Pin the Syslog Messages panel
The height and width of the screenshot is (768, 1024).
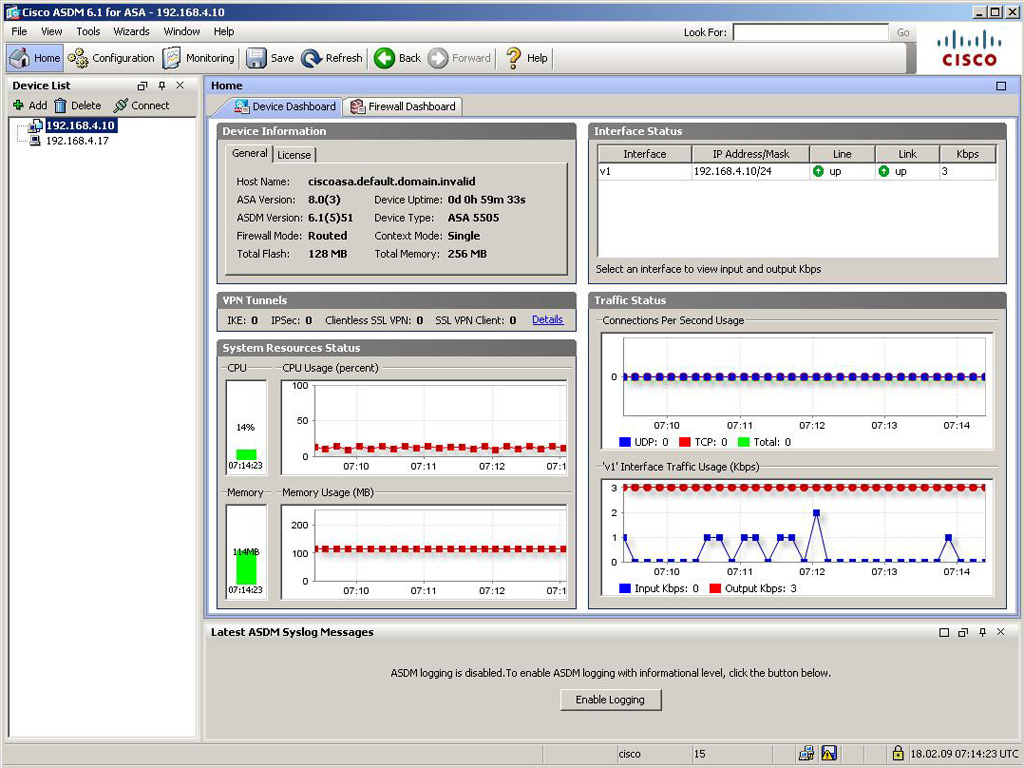(982, 632)
